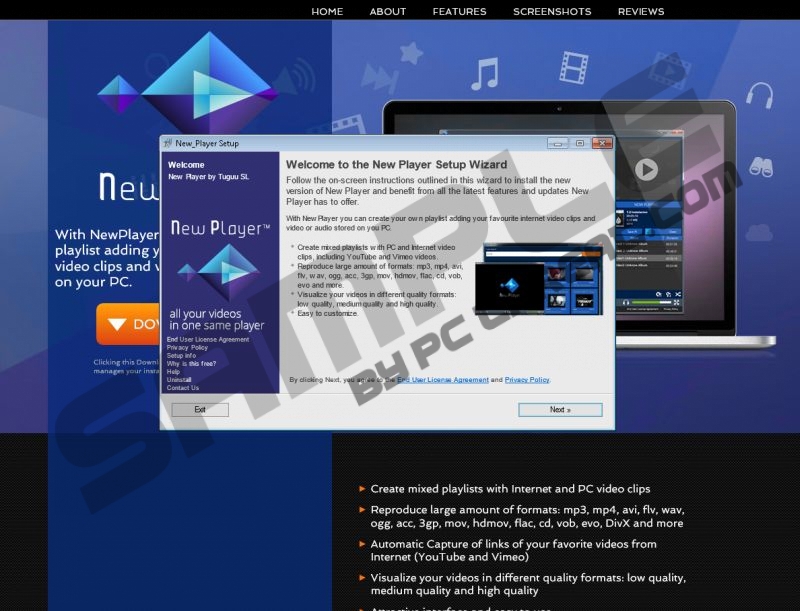Click 'Create mixed playlists with Internet and PC video clips'
The image size is (800, 611).
pos(510,489)
